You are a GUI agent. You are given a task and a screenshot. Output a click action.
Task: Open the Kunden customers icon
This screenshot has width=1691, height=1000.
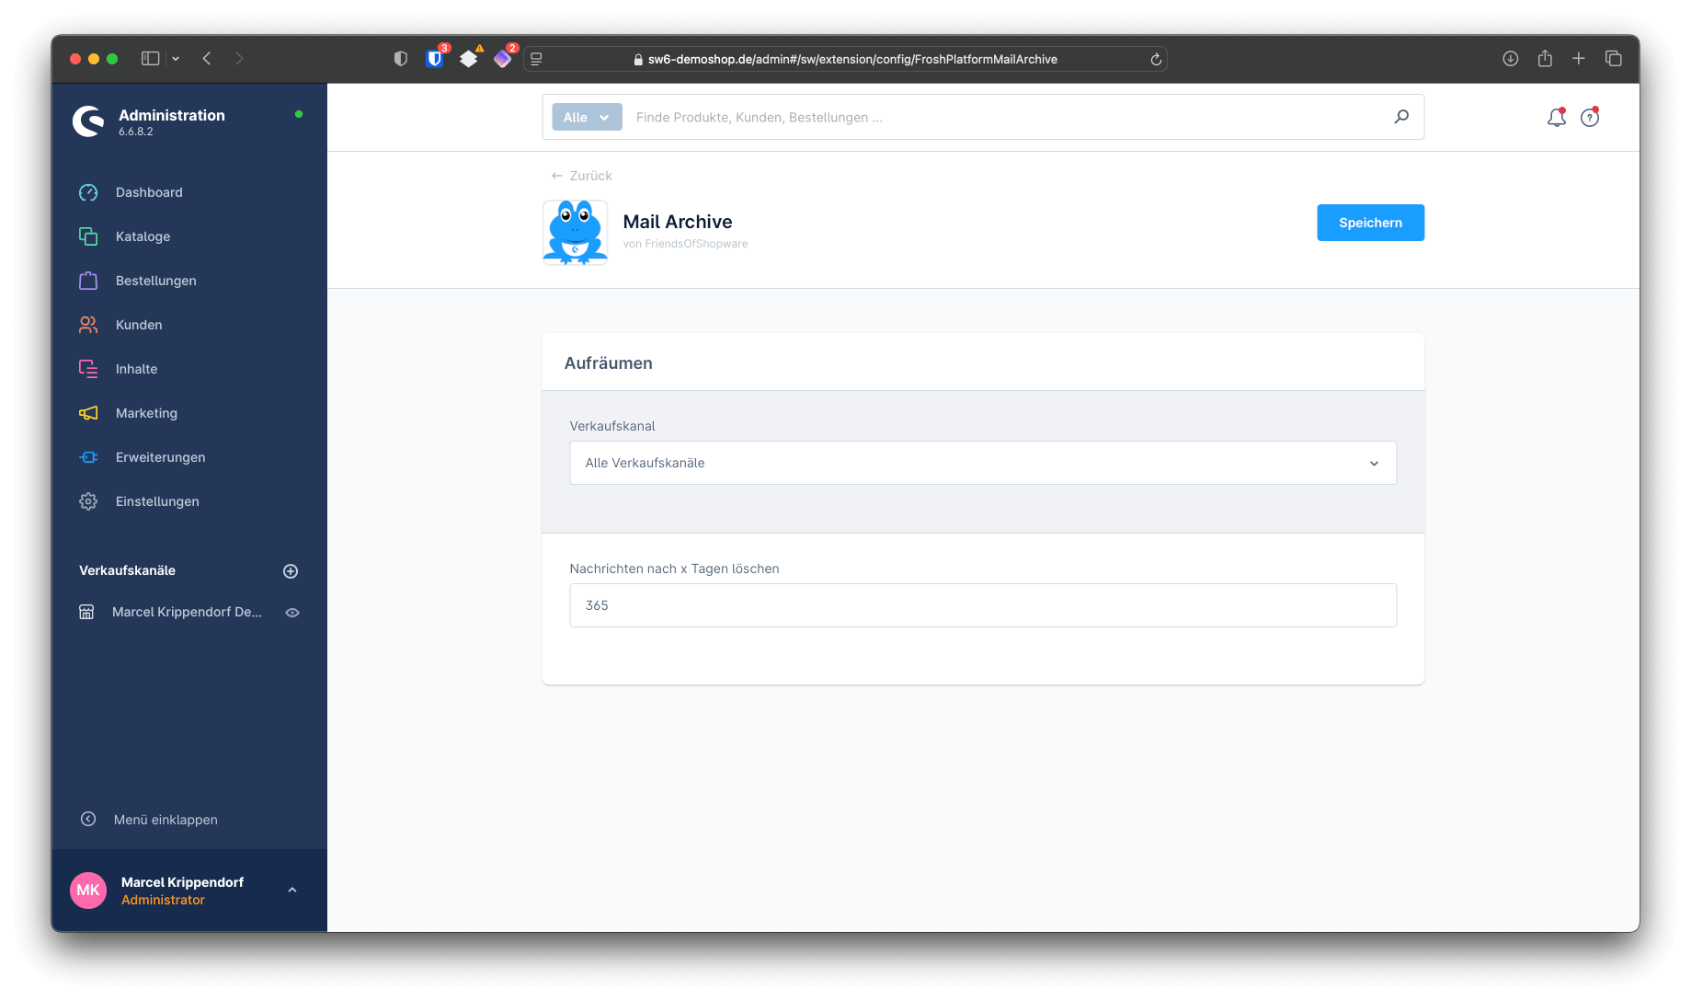click(88, 324)
